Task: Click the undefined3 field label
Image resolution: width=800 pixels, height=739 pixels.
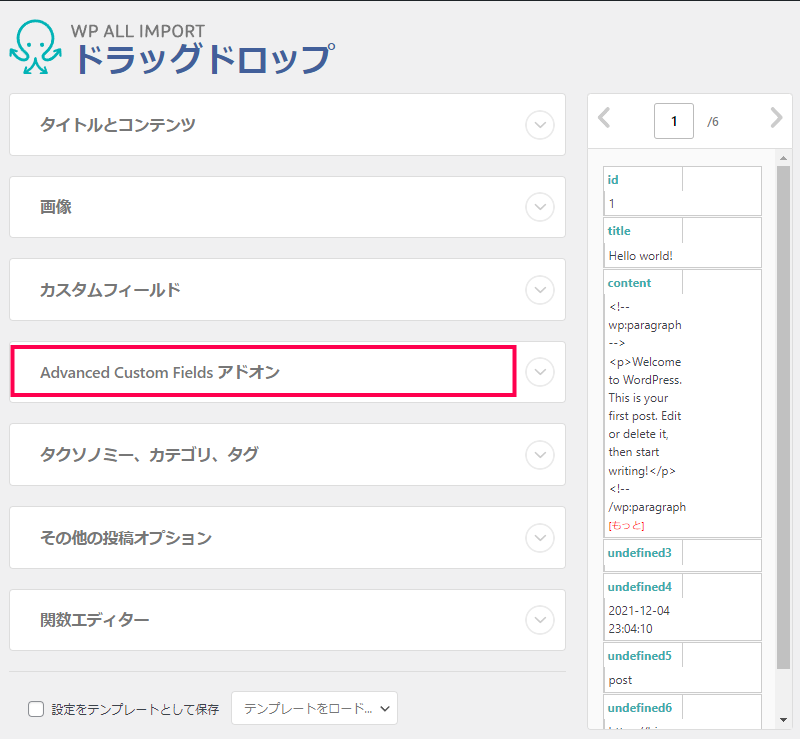Action: point(639,553)
